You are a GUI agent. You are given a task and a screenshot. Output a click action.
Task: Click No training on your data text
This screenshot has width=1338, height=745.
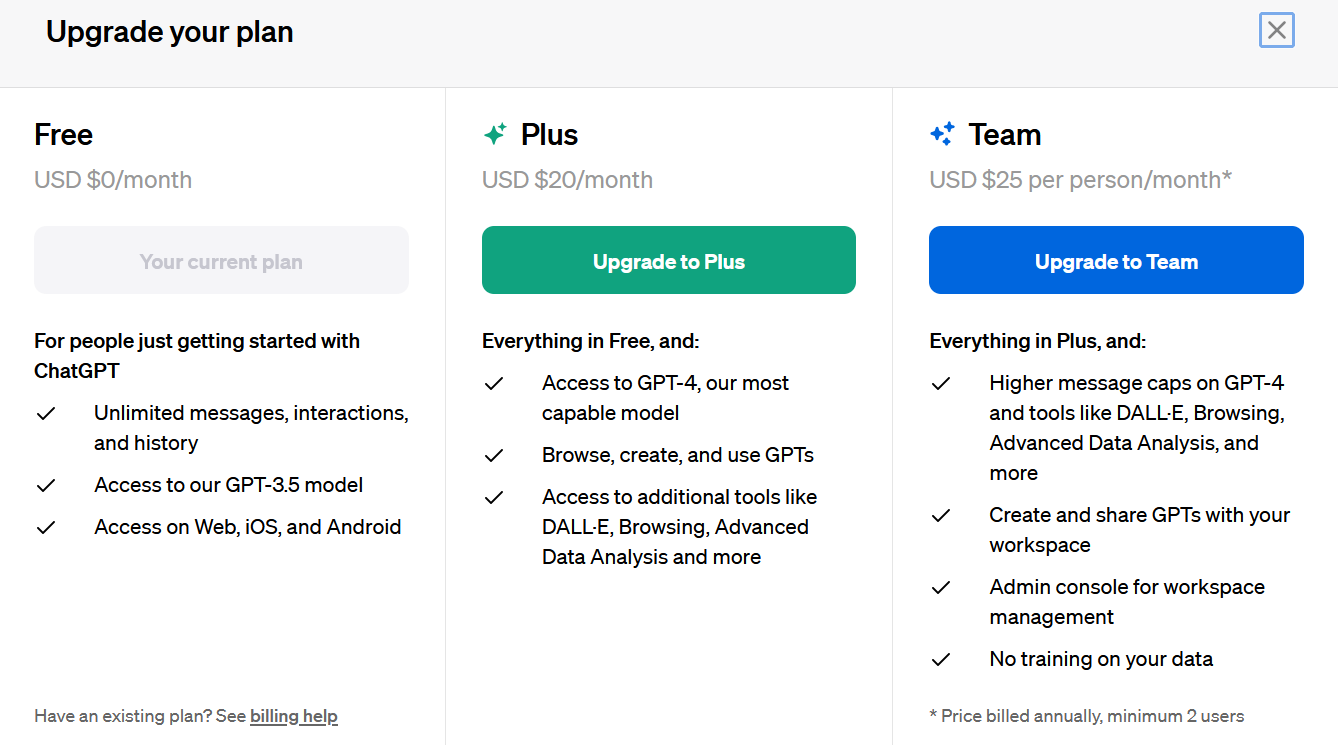(1101, 659)
